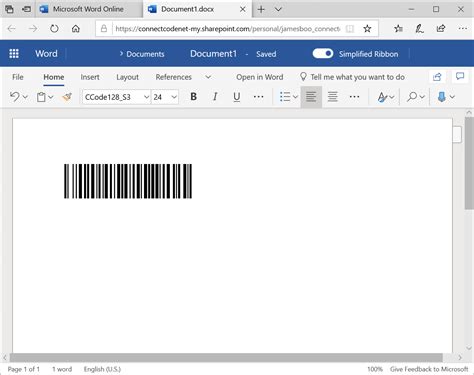This screenshot has width=474, height=375.
Task: Select the Format Painter brush
Action: point(67,97)
